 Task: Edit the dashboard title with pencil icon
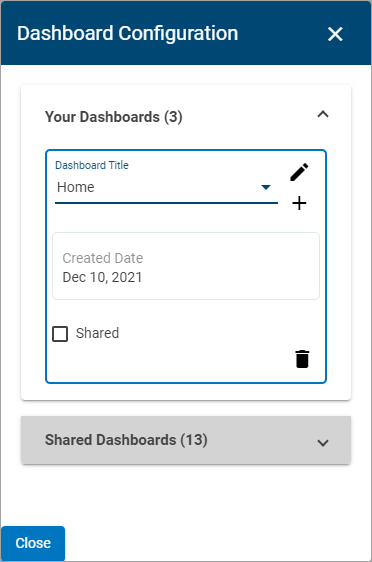(299, 172)
